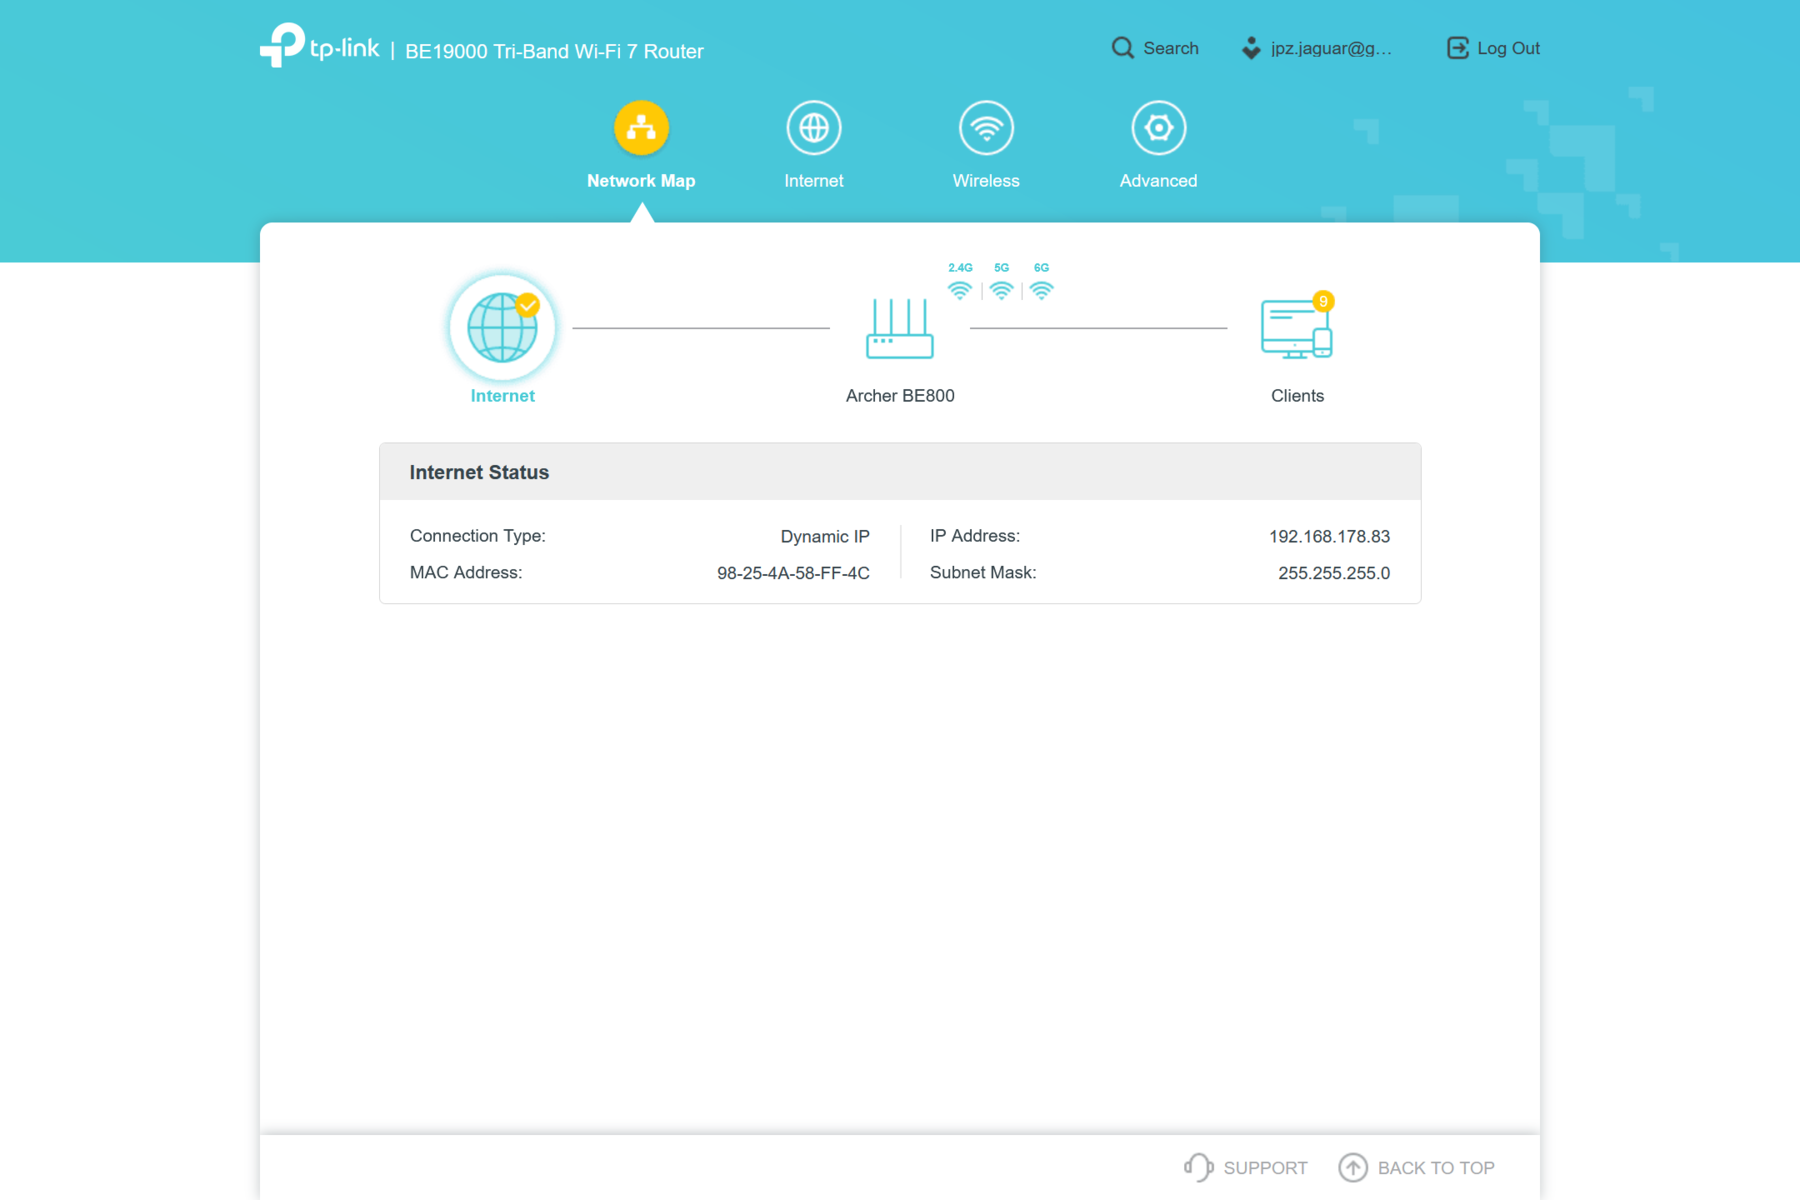Viewport: 1800px width, 1200px height.
Task: Select the Archer BE800 router icon
Action: coord(899,329)
